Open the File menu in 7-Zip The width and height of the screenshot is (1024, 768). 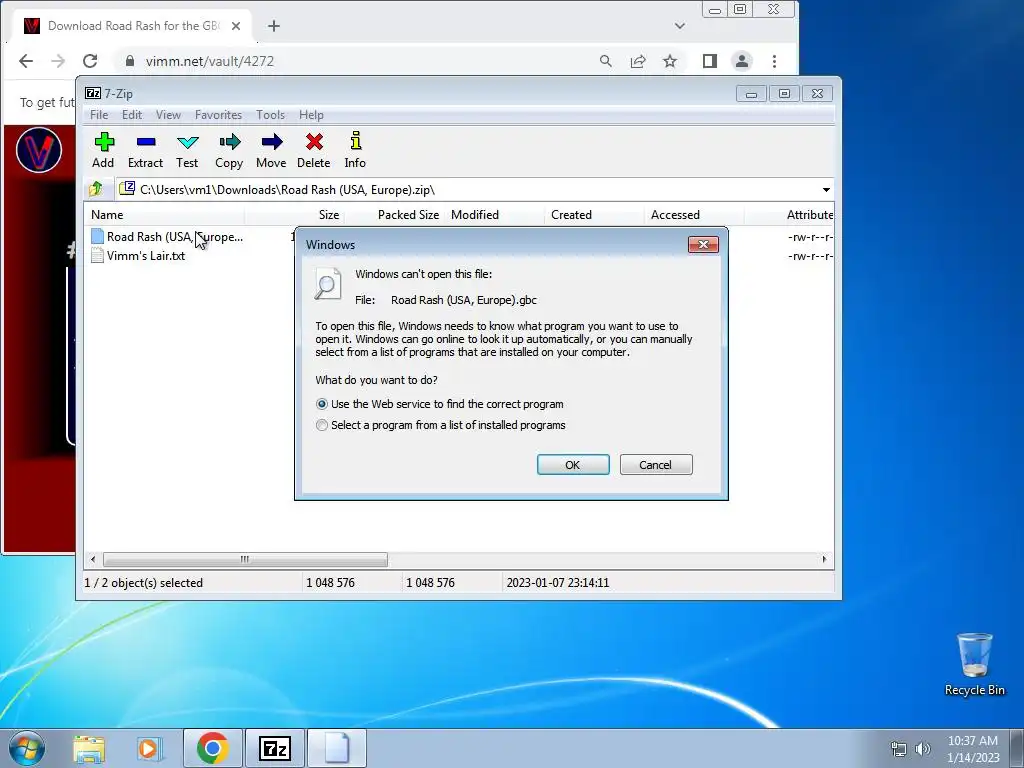pyautogui.click(x=99, y=115)
